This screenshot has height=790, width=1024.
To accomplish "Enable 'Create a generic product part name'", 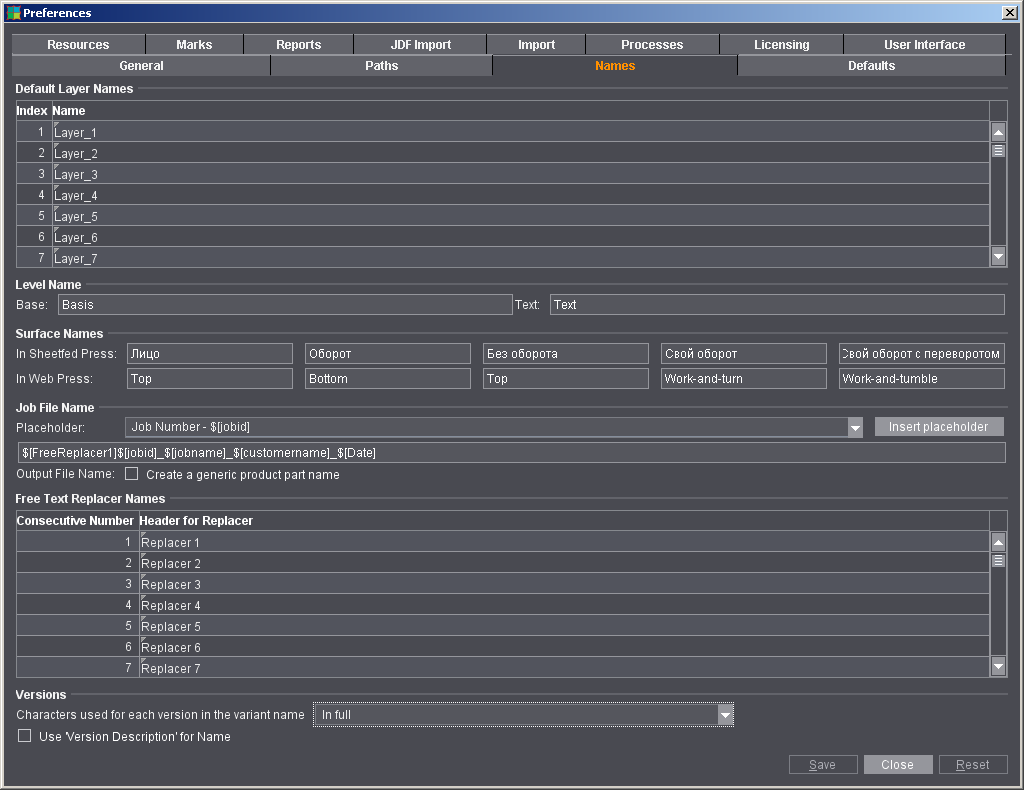I will [x=131, y=474].
